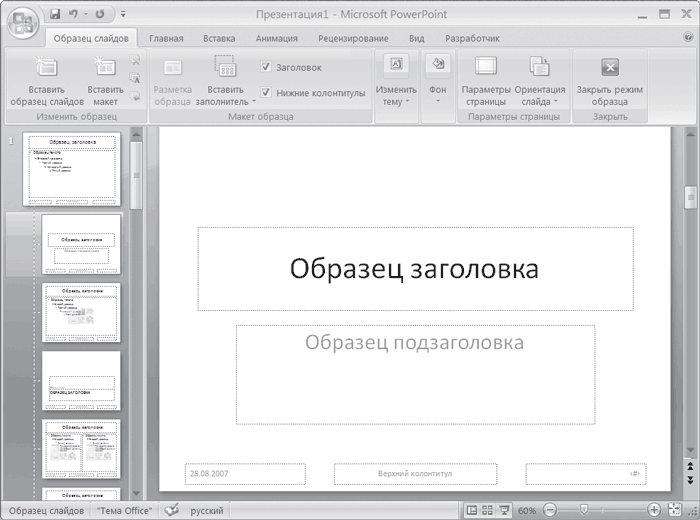The height and width of the screenshot is (520, 700).
Task: Switch to the Главная tab
Action: 166,38
